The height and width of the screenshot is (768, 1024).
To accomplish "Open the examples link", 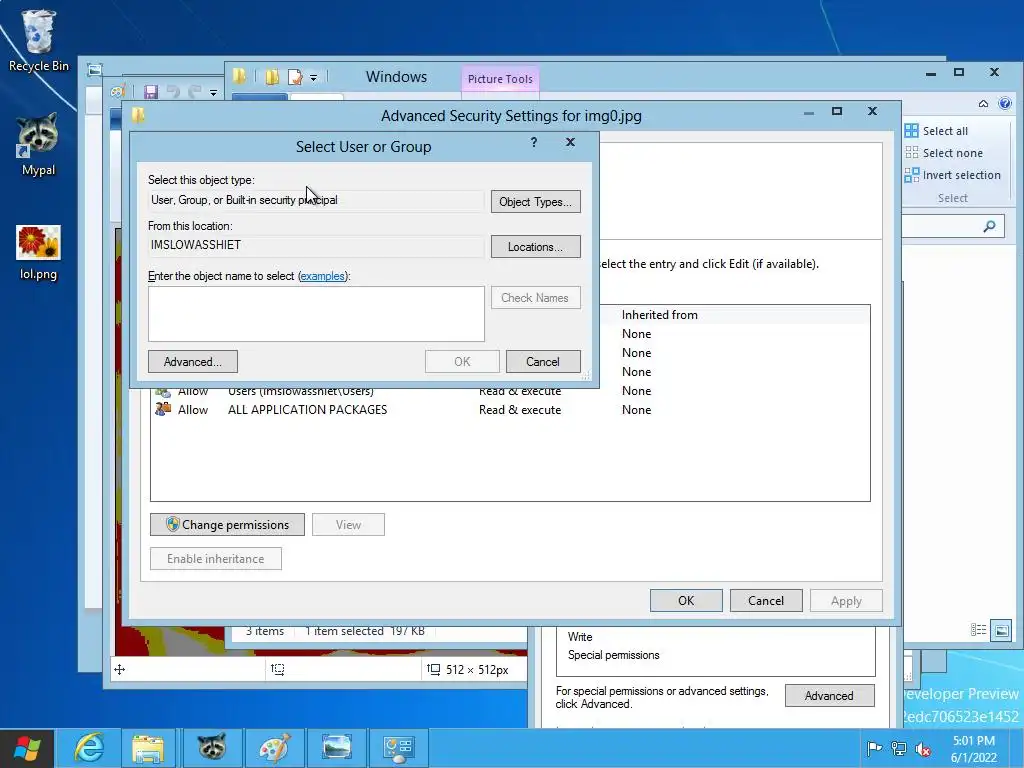I will (x=322, y=276).
